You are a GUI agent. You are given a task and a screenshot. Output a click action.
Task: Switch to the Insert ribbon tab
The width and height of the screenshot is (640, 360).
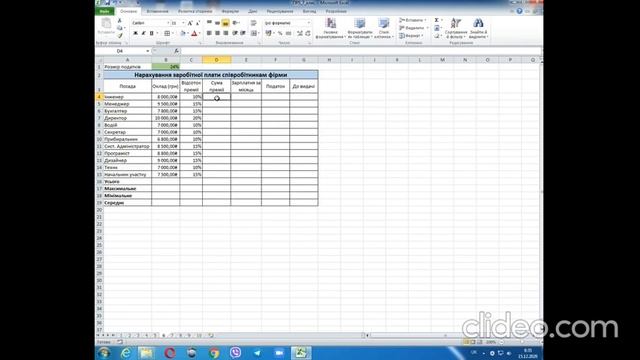pyautogui.click(x=157, y=11)
